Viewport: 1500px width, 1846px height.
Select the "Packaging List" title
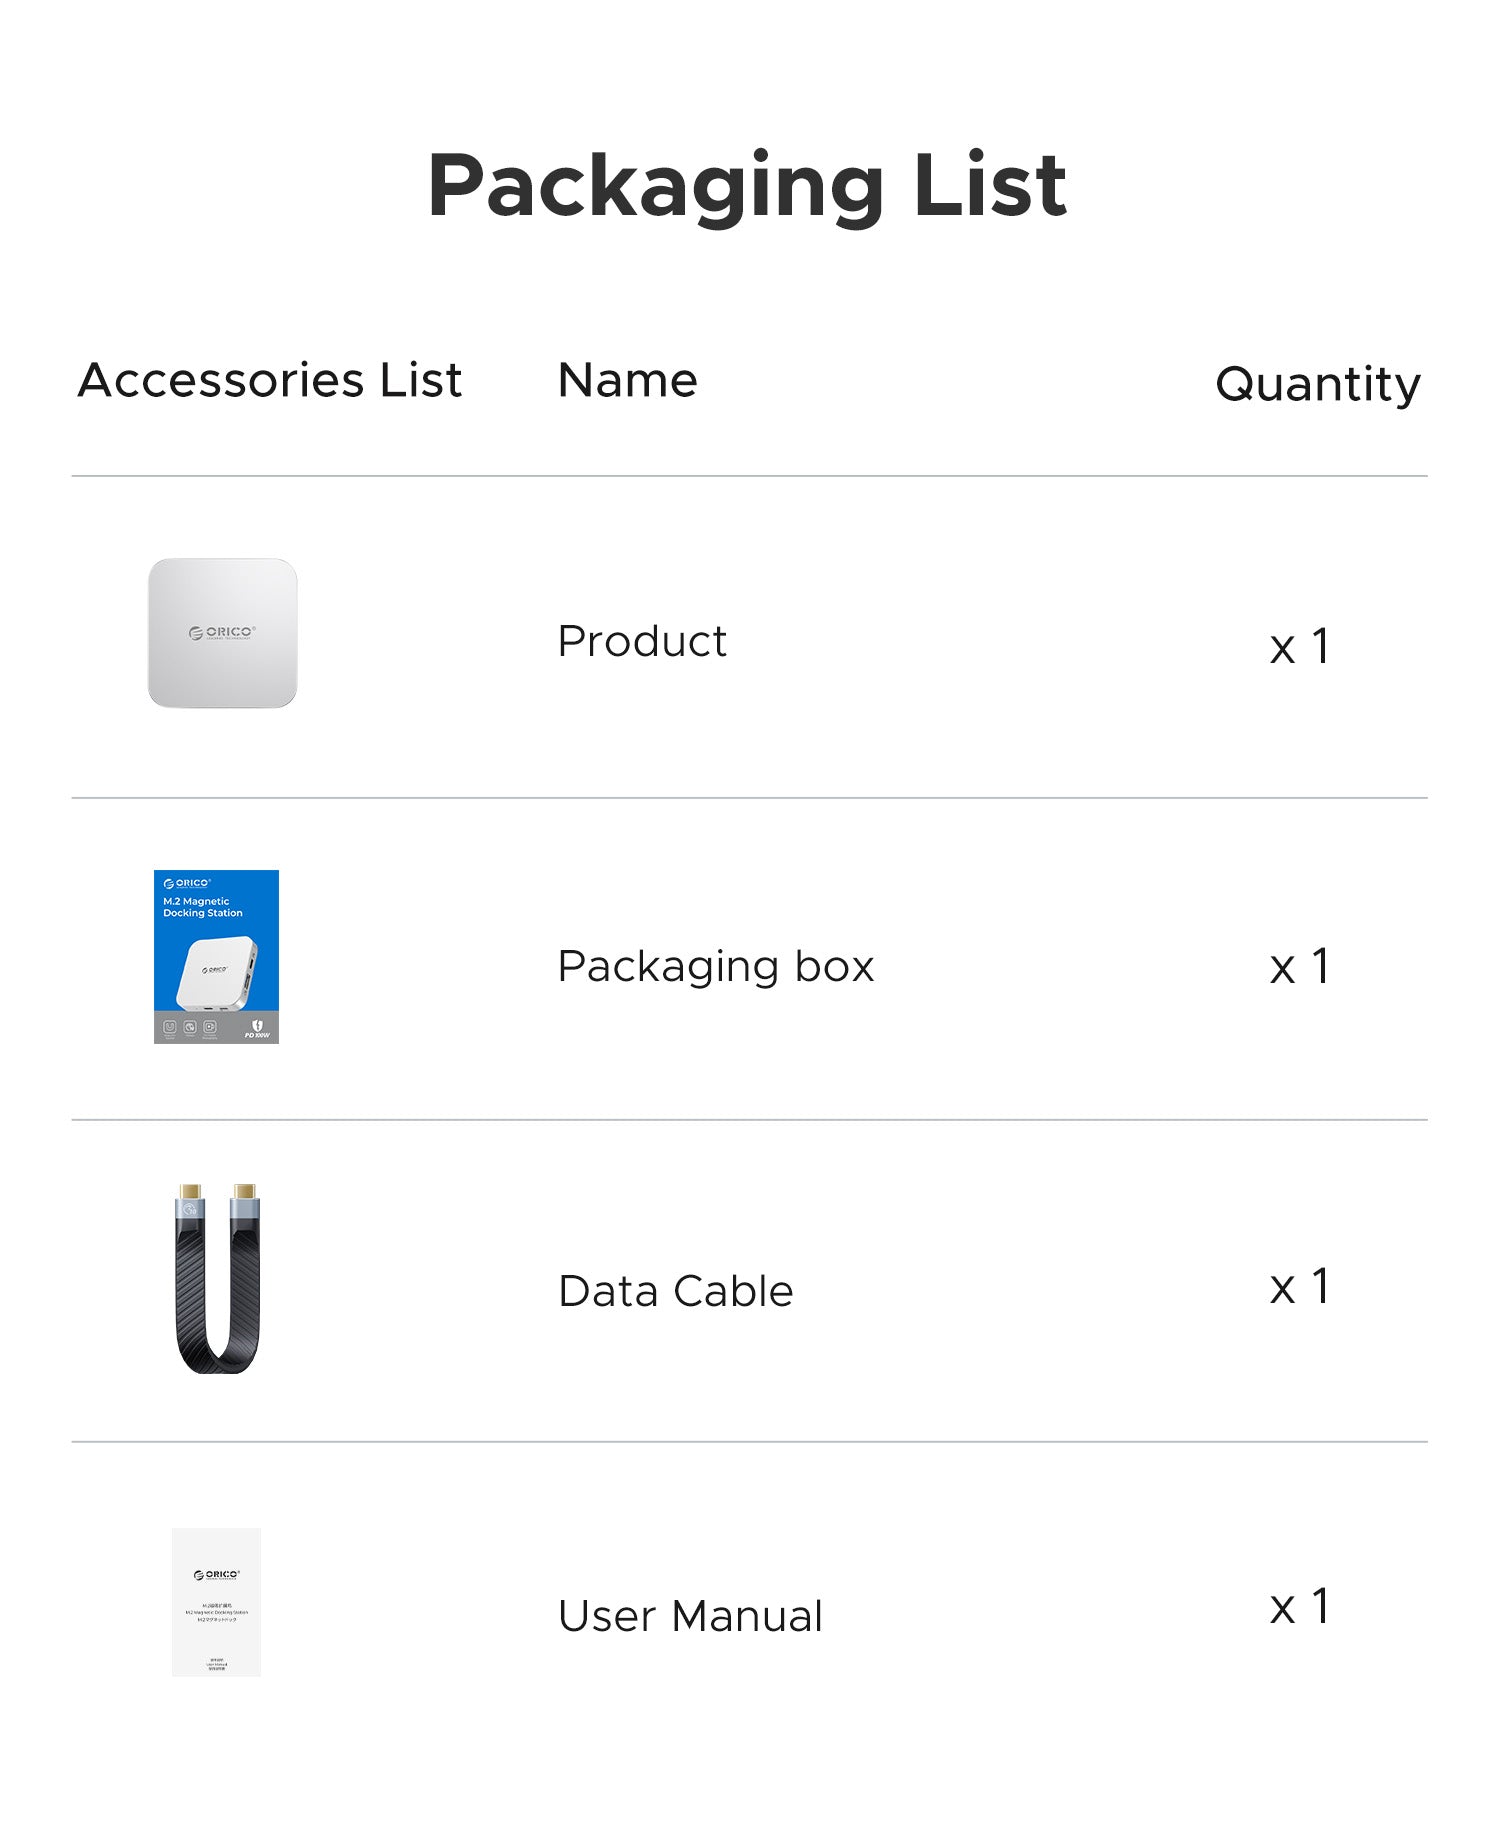[x=747, y=186]
